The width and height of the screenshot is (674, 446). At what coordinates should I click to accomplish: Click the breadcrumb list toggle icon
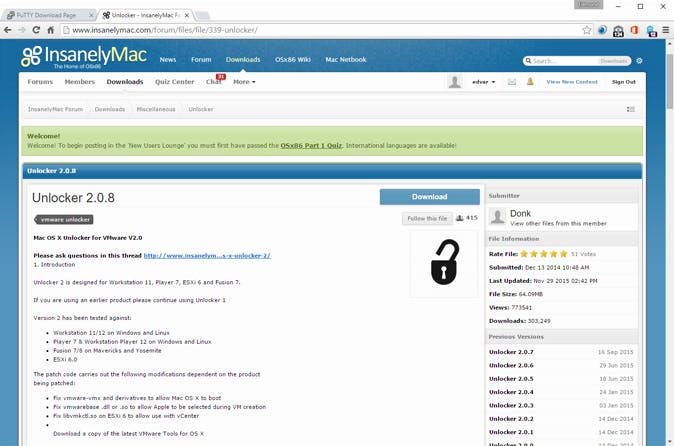(x=631, y=109)
